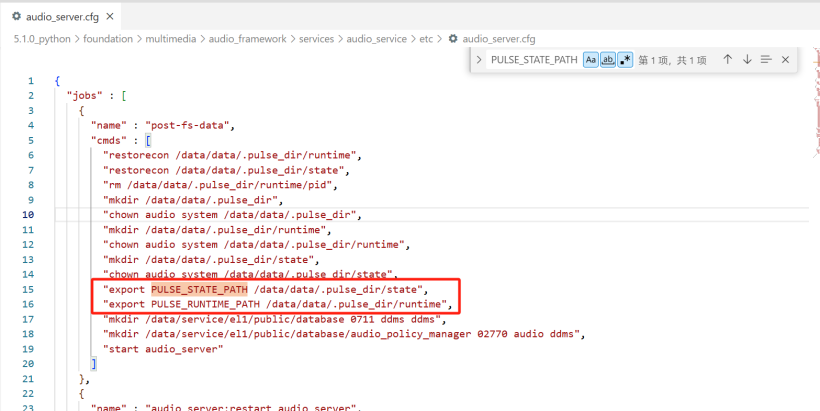Click the chown line on line 12
Viewport: 820px width, 411px height.
click(x=257, y=244)
